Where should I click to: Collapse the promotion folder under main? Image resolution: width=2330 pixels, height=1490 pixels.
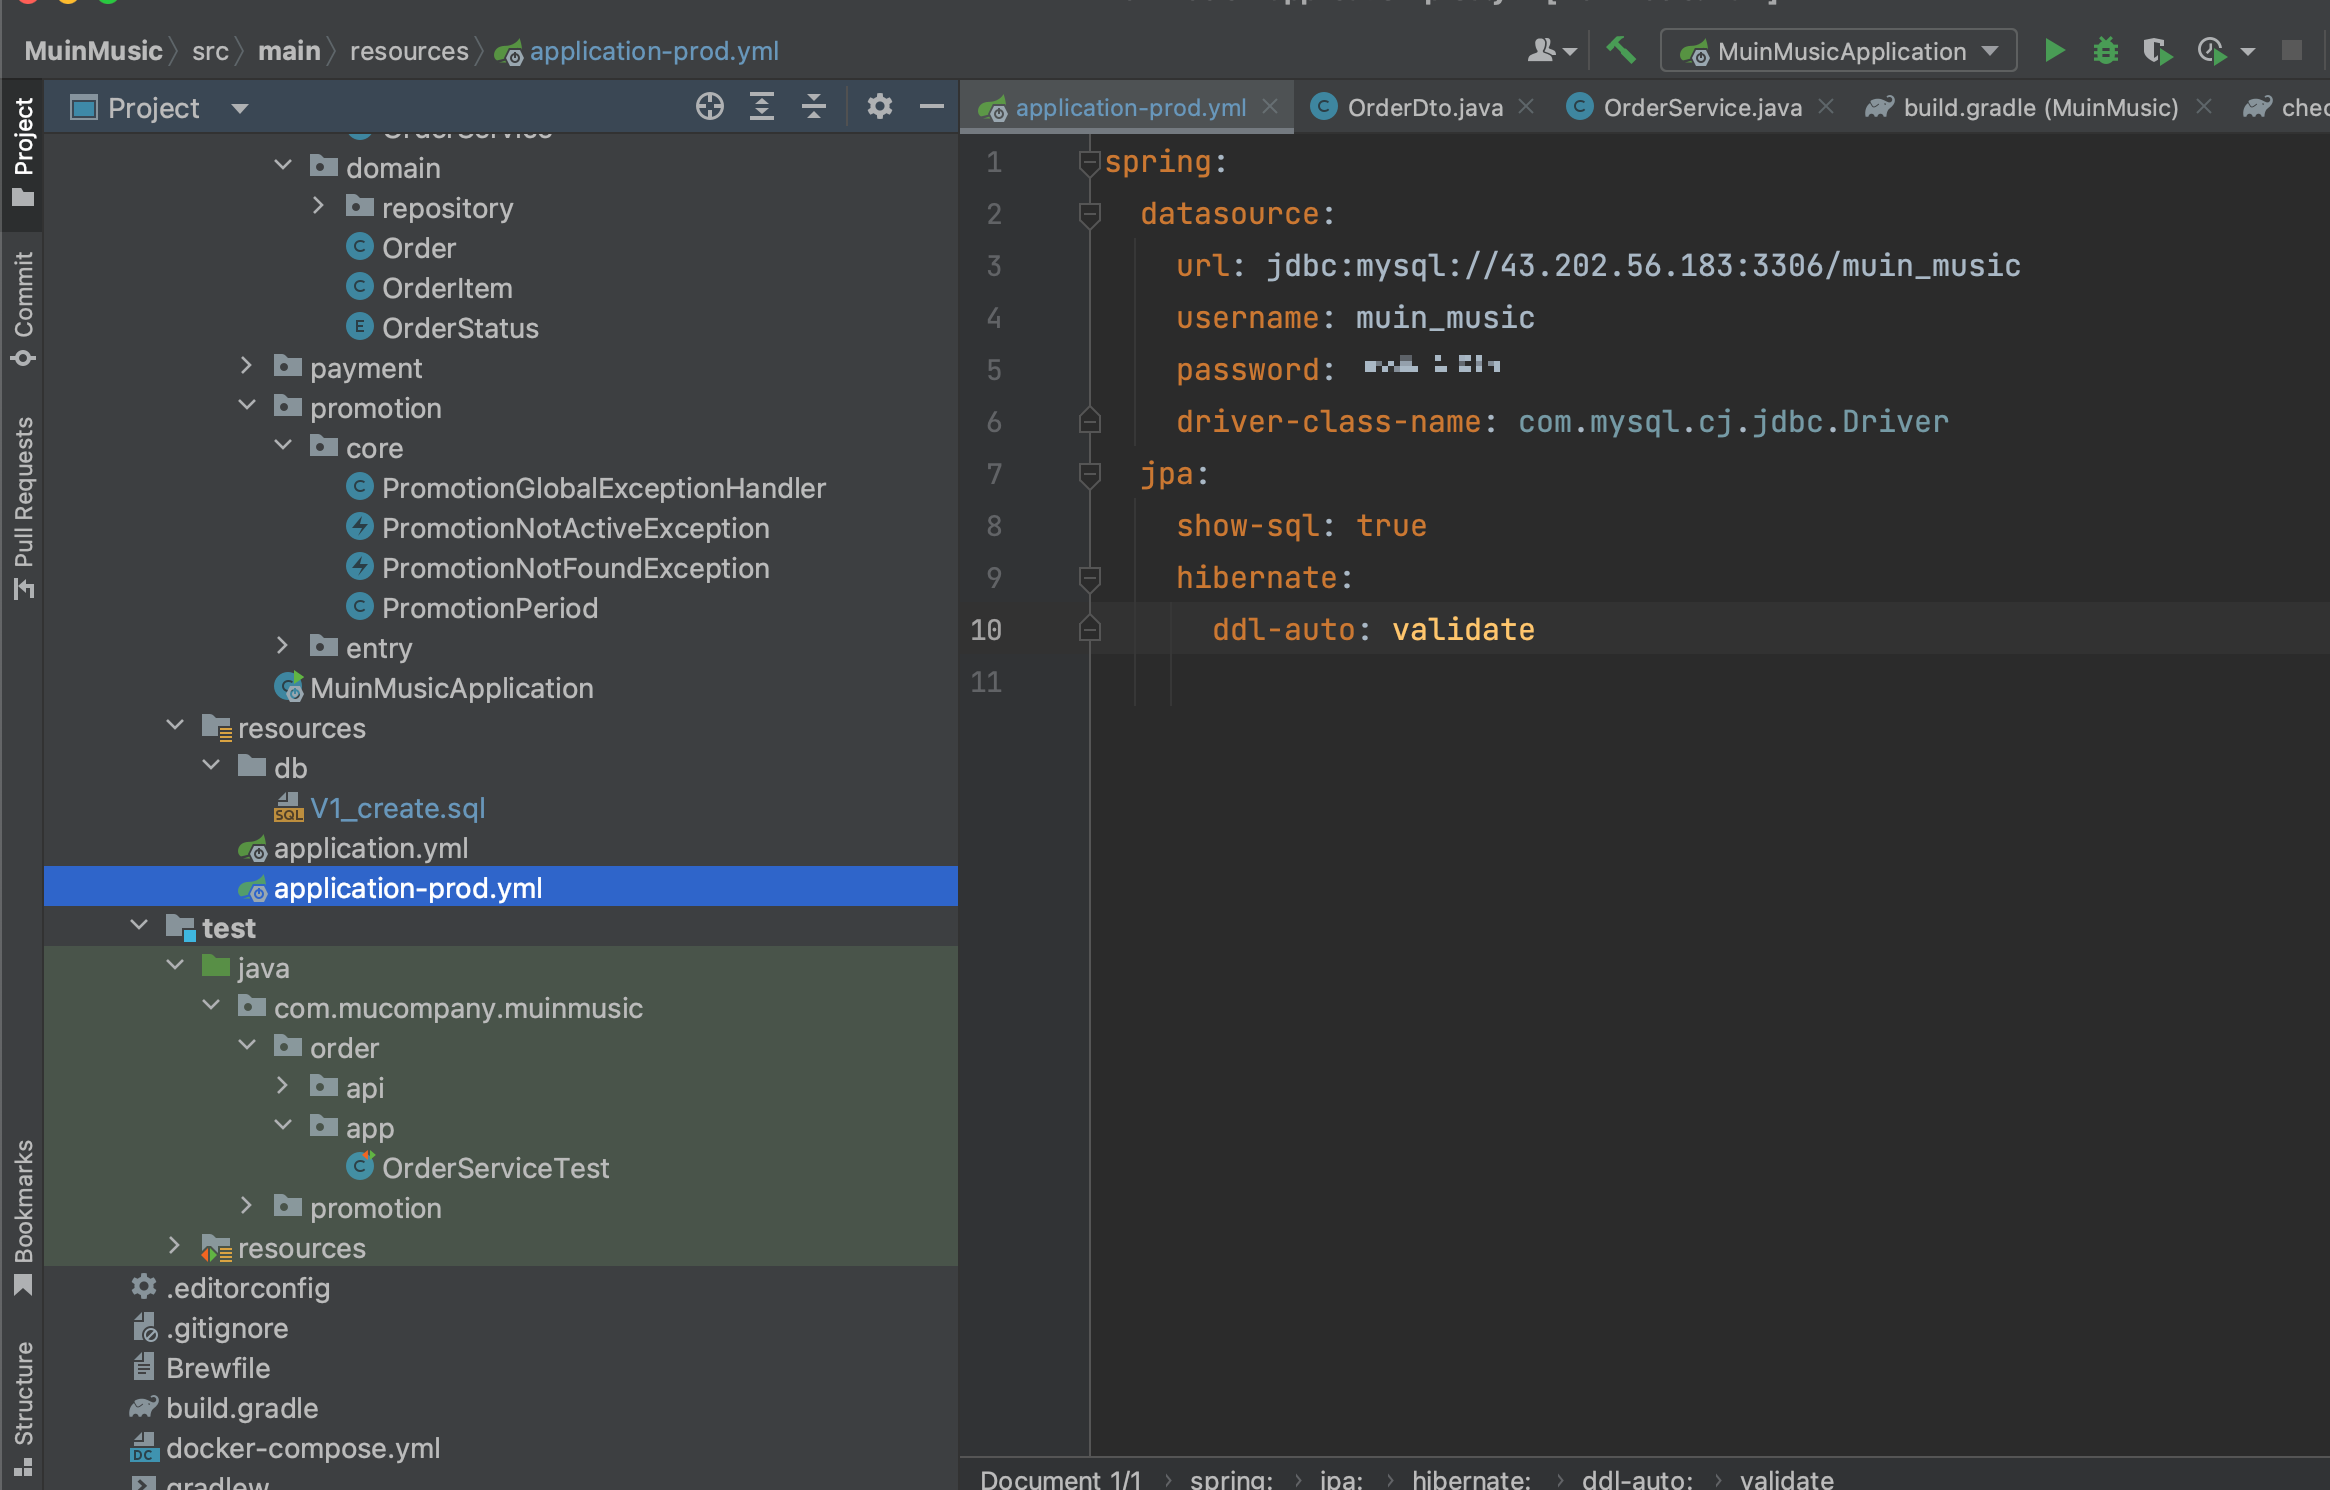coord(247,407)
